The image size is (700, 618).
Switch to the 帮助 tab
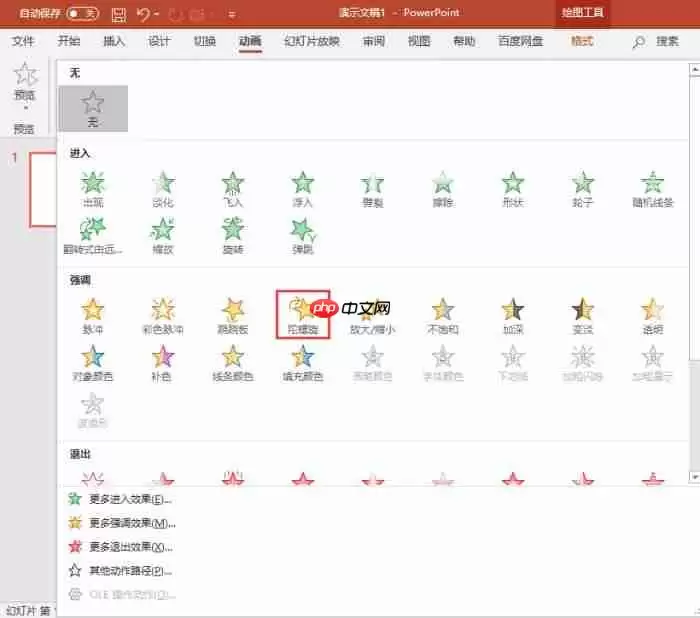464,42
